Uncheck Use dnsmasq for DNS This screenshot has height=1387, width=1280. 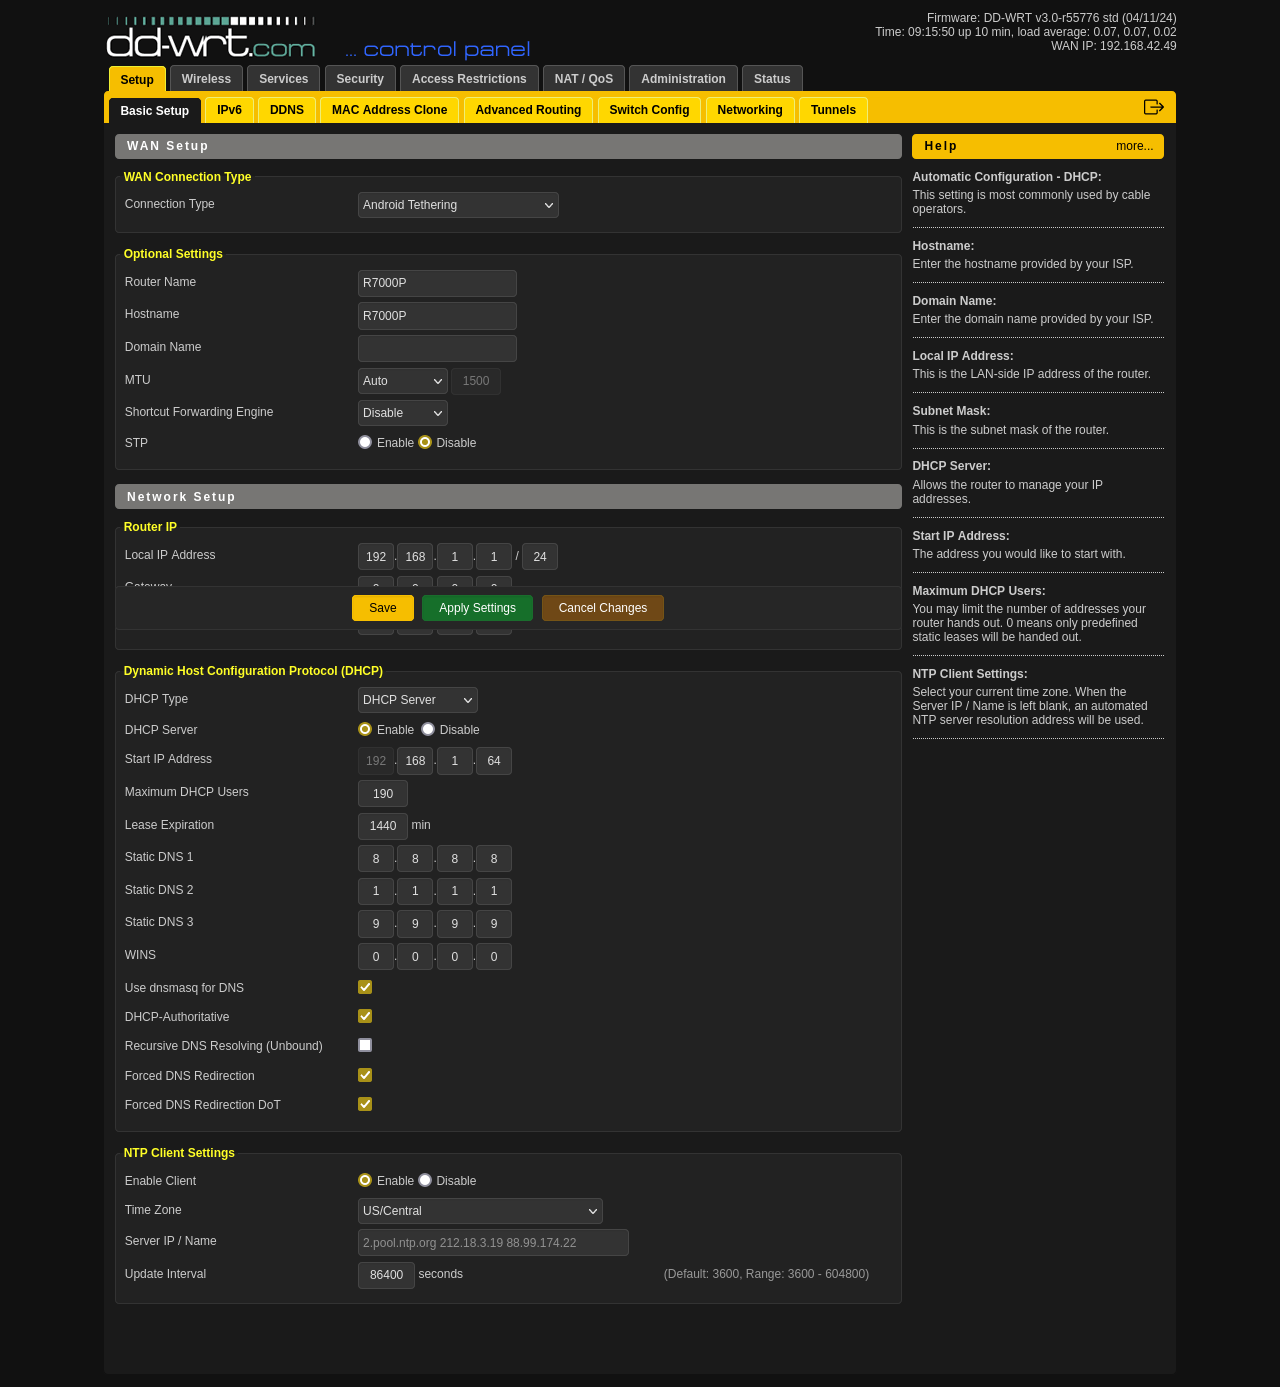click(365, 987)
